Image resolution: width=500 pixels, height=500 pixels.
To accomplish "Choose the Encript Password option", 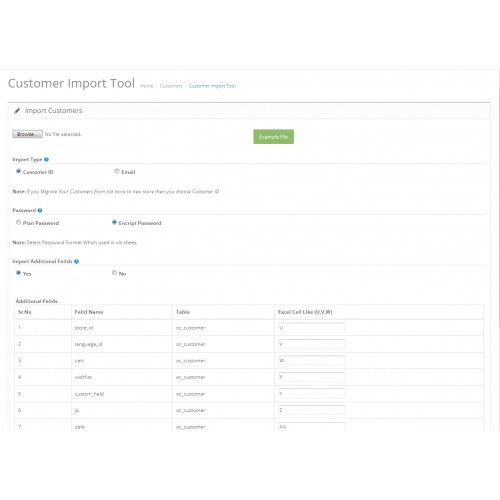I will pyautogui.click(x=114, y=222).
